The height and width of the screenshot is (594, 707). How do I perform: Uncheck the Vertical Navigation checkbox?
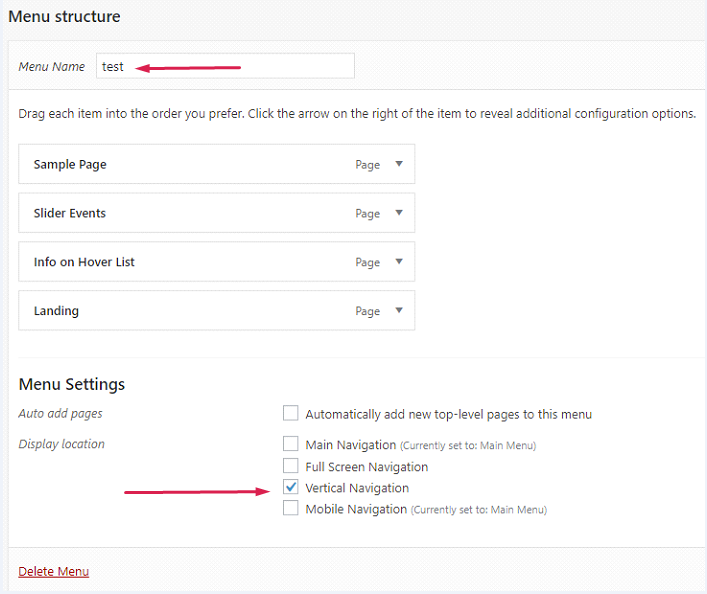point(291,488)
